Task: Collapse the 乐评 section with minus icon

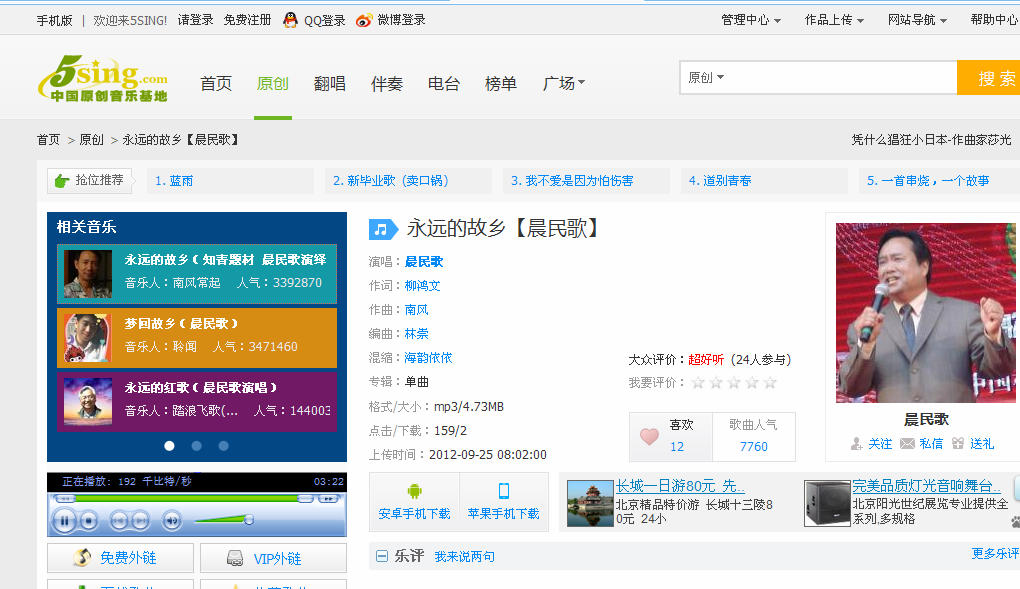Action: point(382,556)
